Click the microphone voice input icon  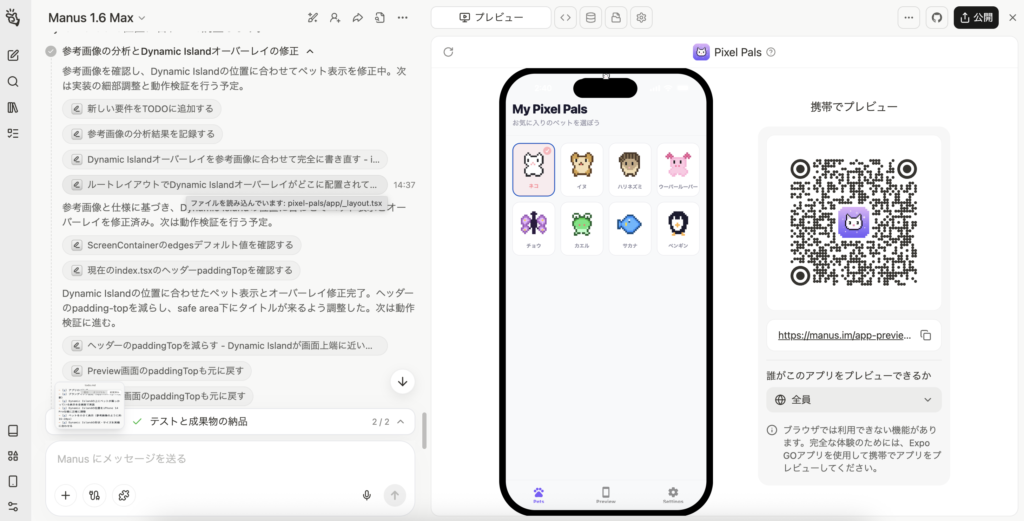[x=367, y=495]
